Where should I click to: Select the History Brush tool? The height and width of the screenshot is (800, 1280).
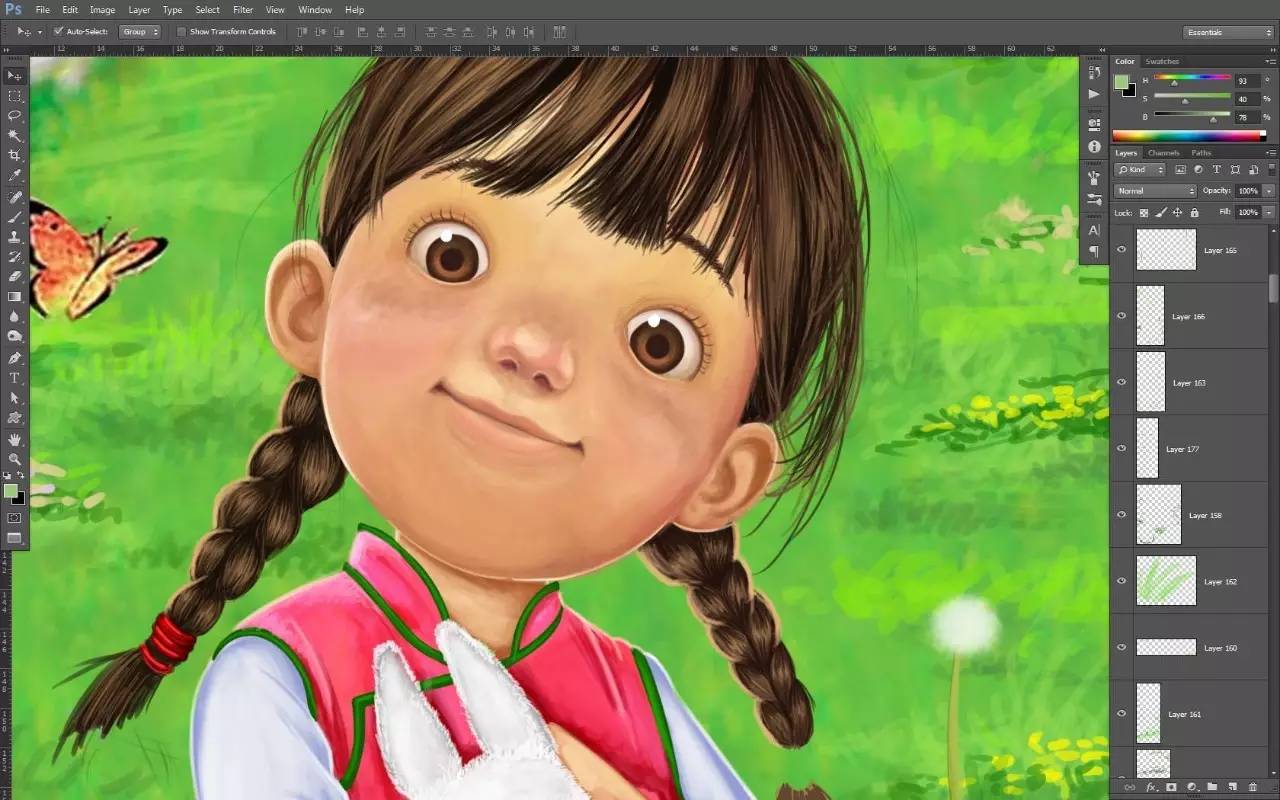(x=15, y=257)
